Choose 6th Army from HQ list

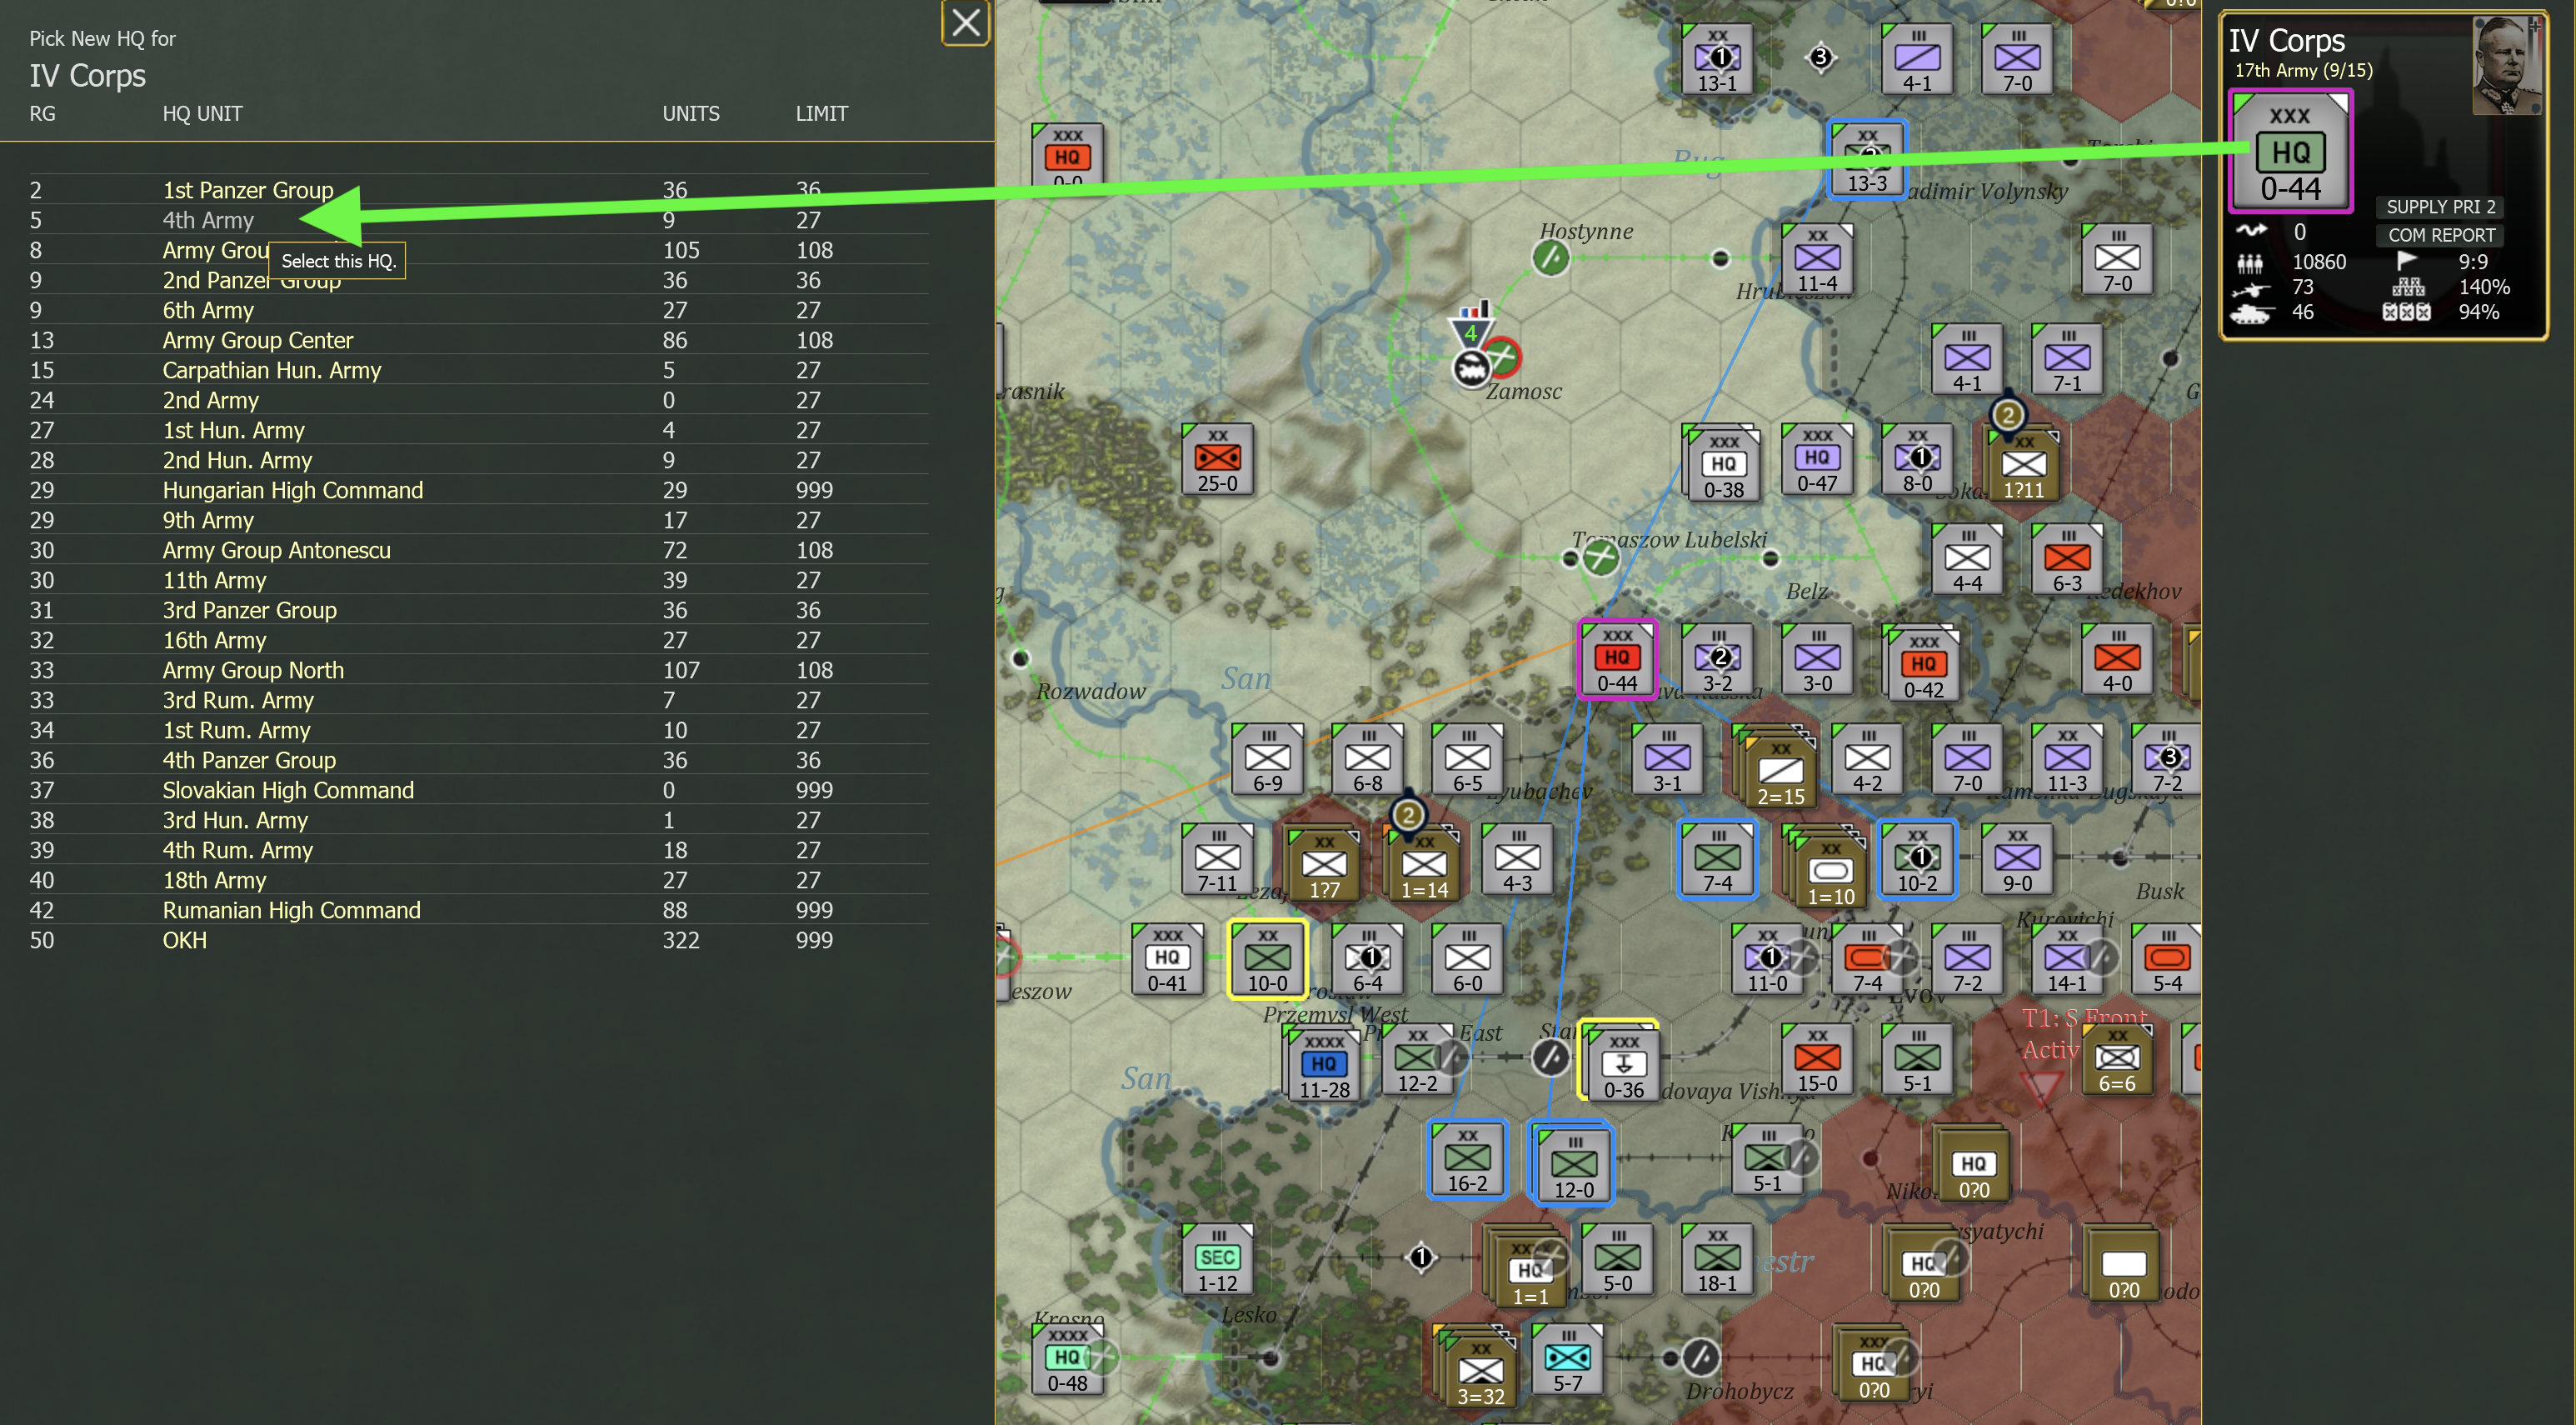click(x=478, y=310)
